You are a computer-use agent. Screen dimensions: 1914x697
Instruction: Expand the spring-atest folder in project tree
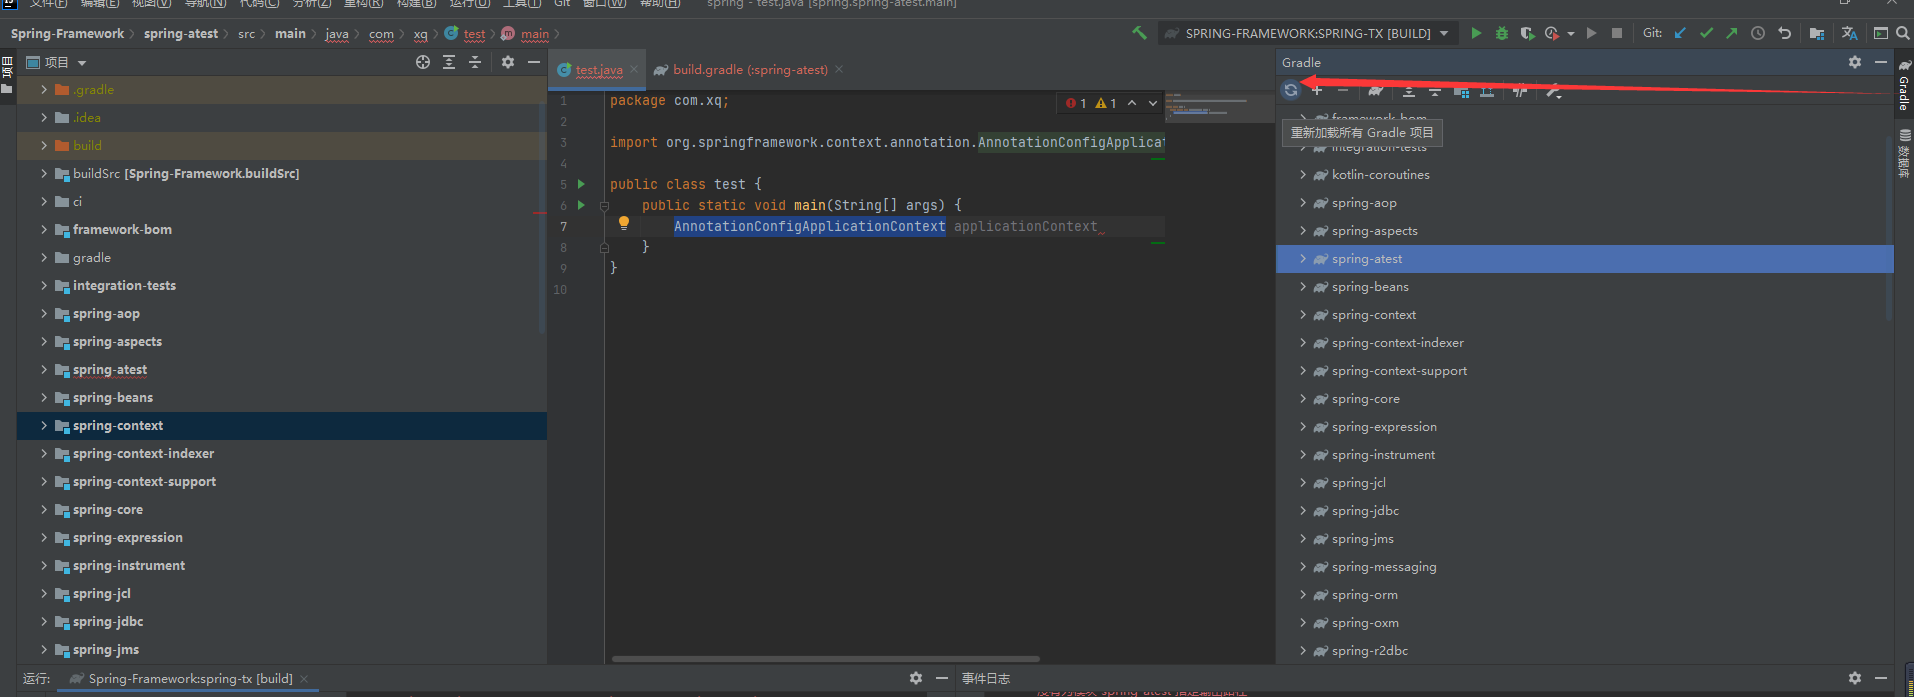tap(44, 370)
